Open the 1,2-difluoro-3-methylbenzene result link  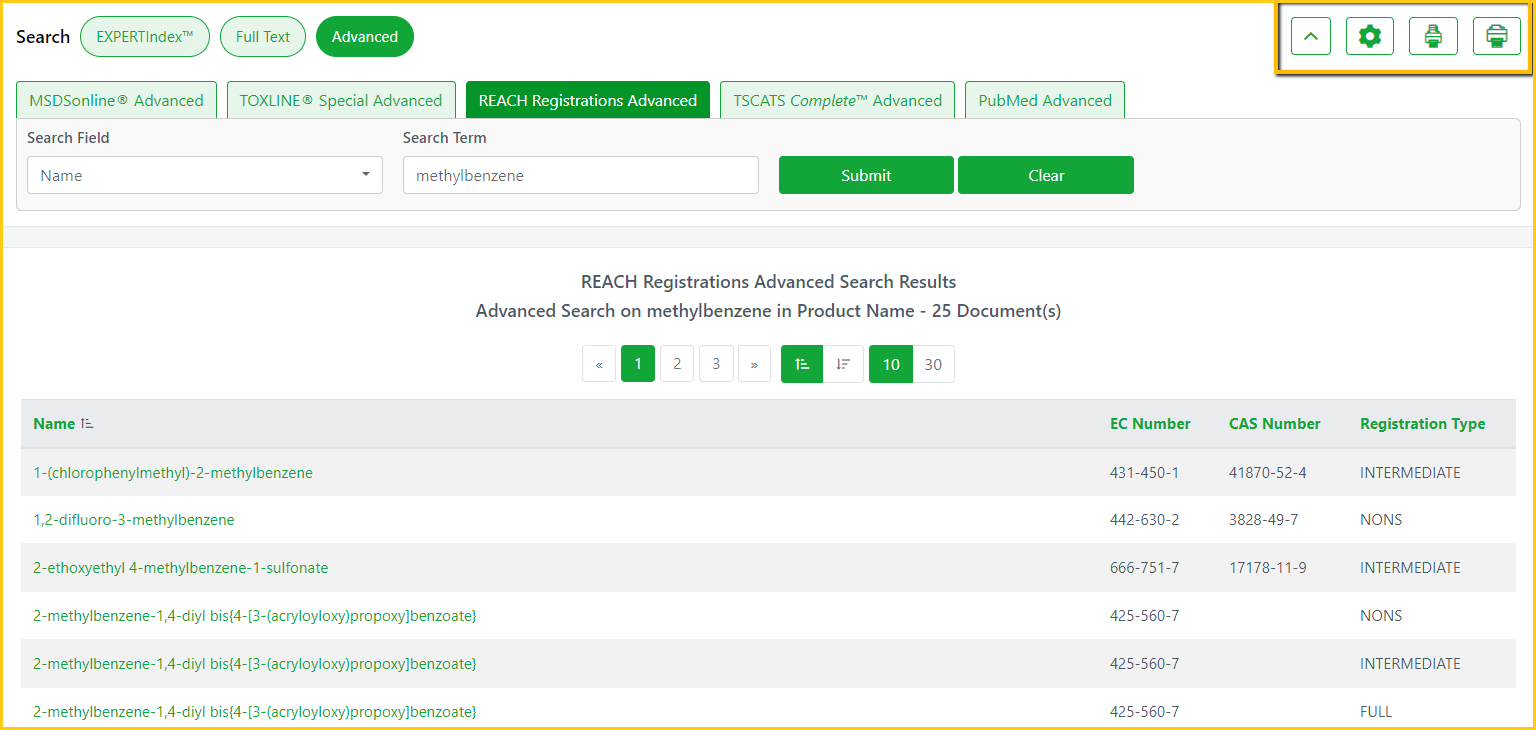(x=134, y=520)
